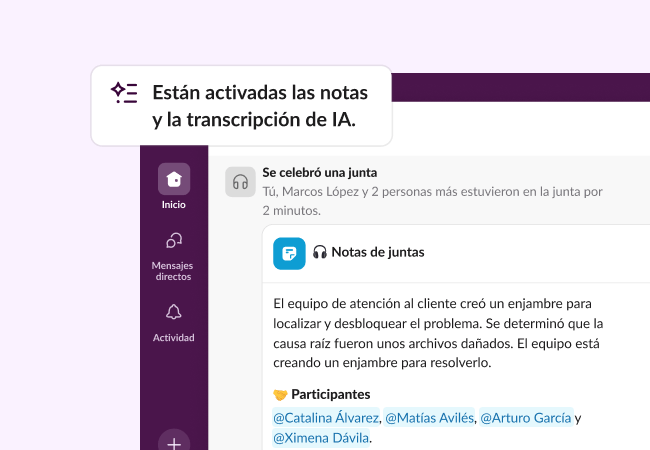The image size is (650, 450).
Task: Click the @Catalina Álvarez mention
Action: pos(326,418)
